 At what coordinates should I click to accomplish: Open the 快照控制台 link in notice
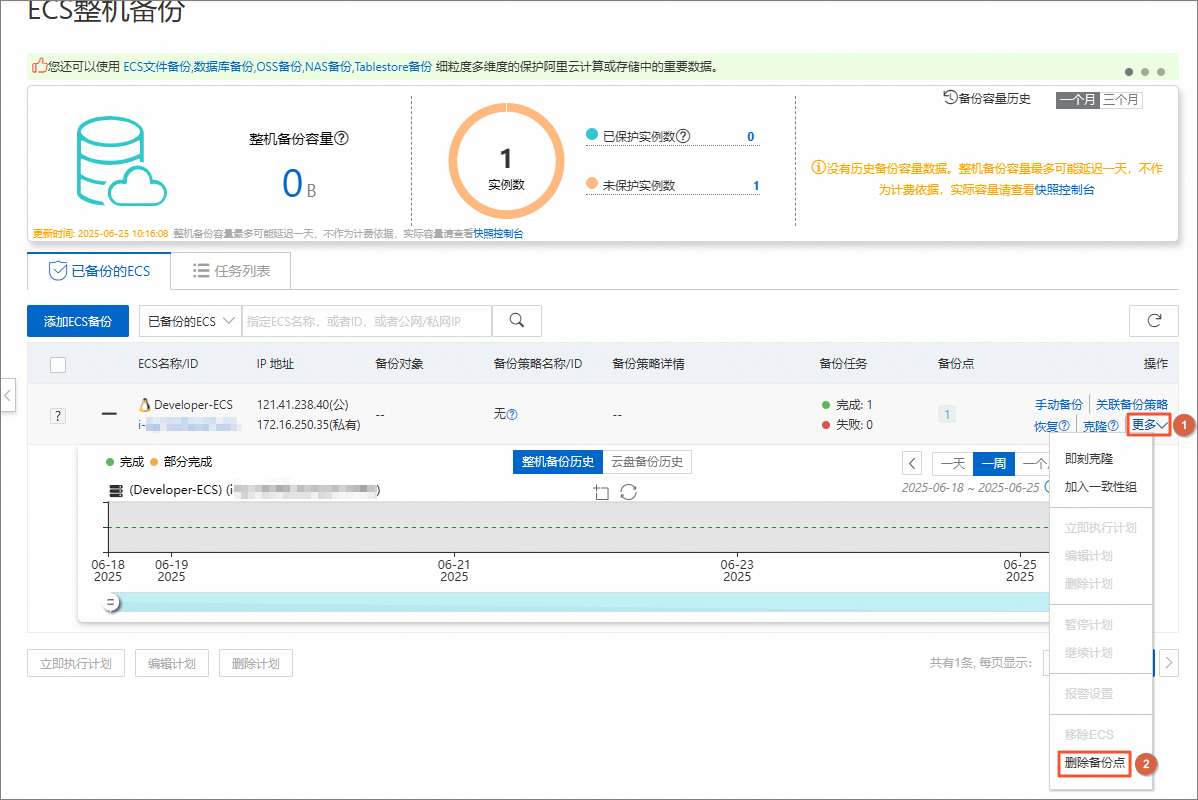[x=1064, y=189]
